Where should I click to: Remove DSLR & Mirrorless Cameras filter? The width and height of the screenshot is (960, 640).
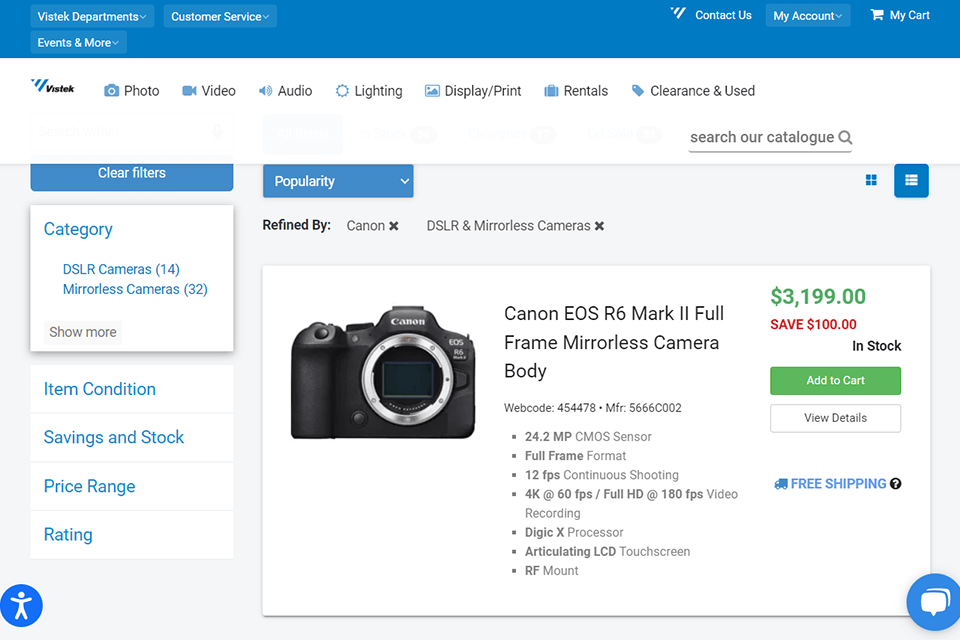click(x=599, y=226)
